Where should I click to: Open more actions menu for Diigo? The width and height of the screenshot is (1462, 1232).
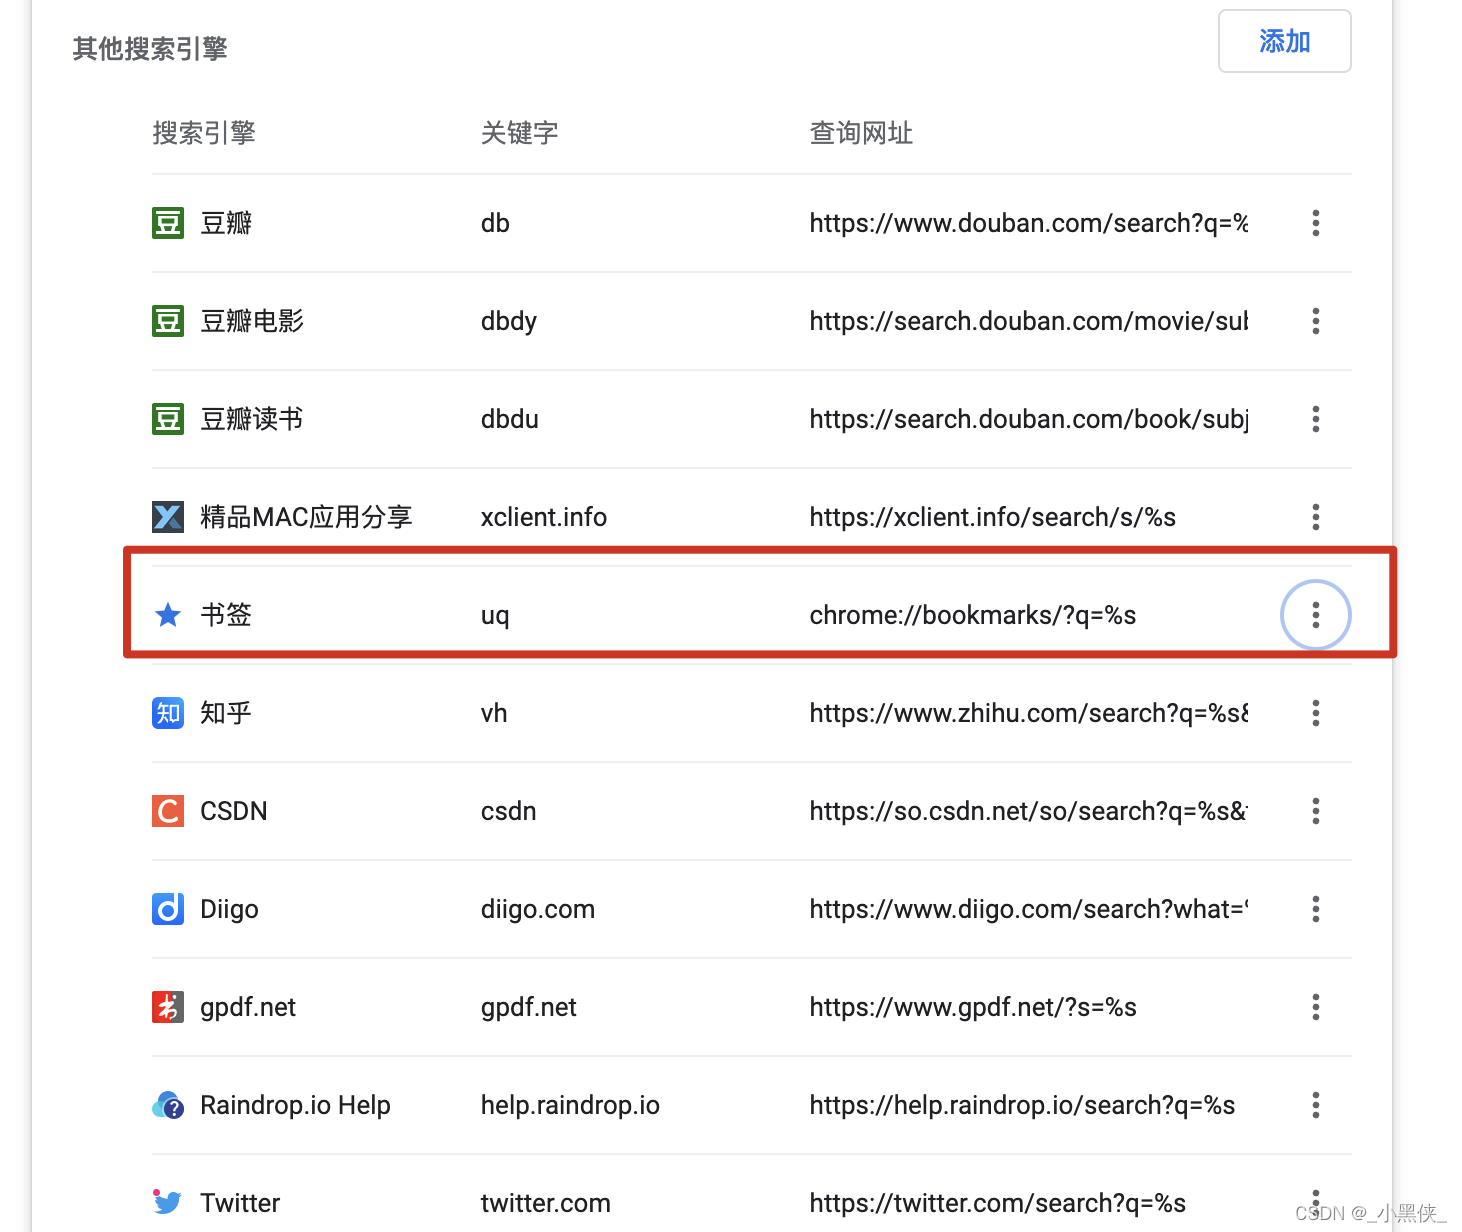pos(1315,909)
